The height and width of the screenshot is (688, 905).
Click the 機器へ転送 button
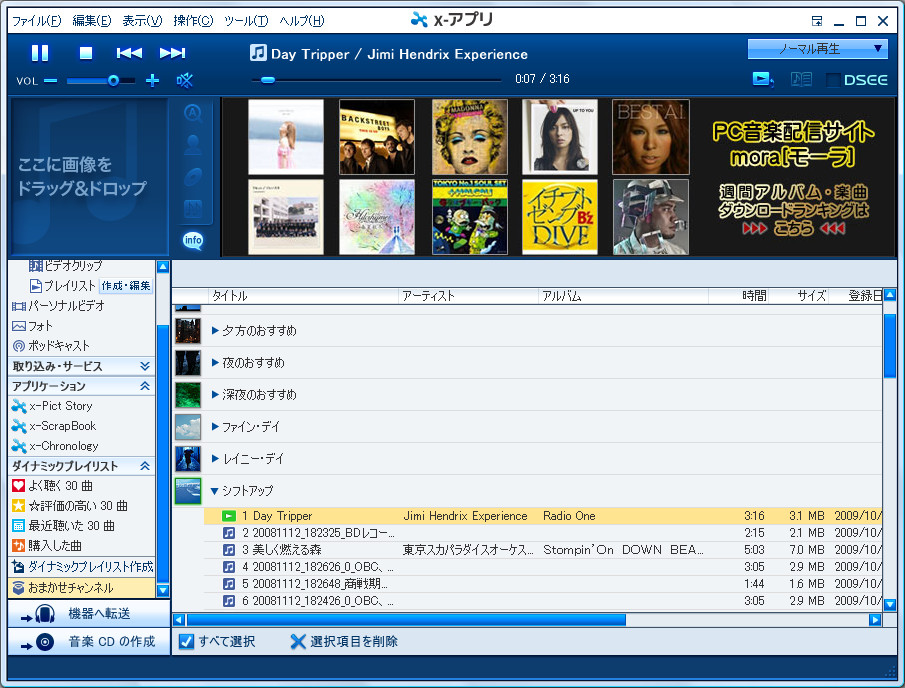pos(89,613)
